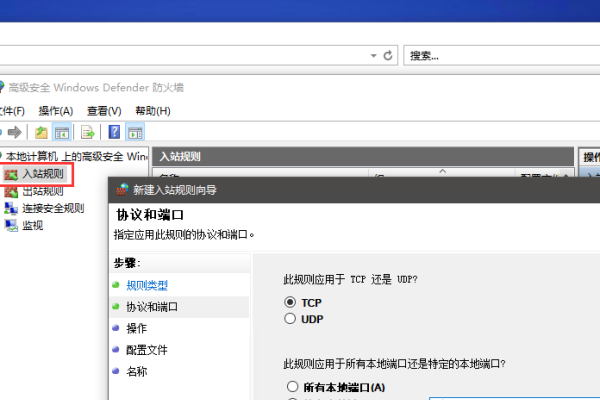Select 出站规则 in the left tree

(41, 191)
